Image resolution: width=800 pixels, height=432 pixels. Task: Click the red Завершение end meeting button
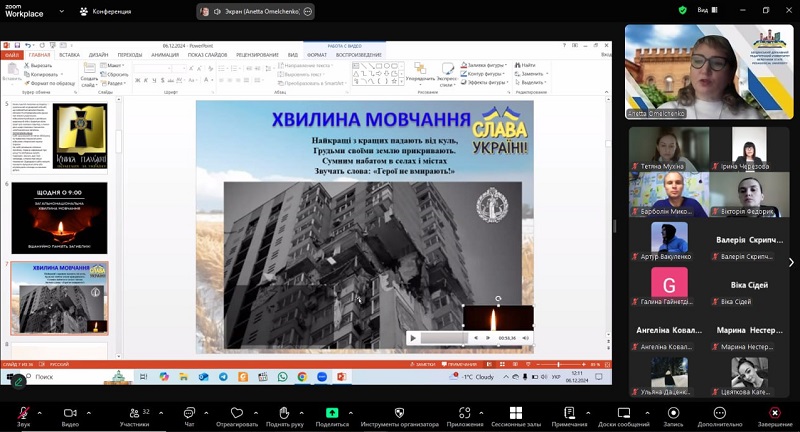(774, 416)
